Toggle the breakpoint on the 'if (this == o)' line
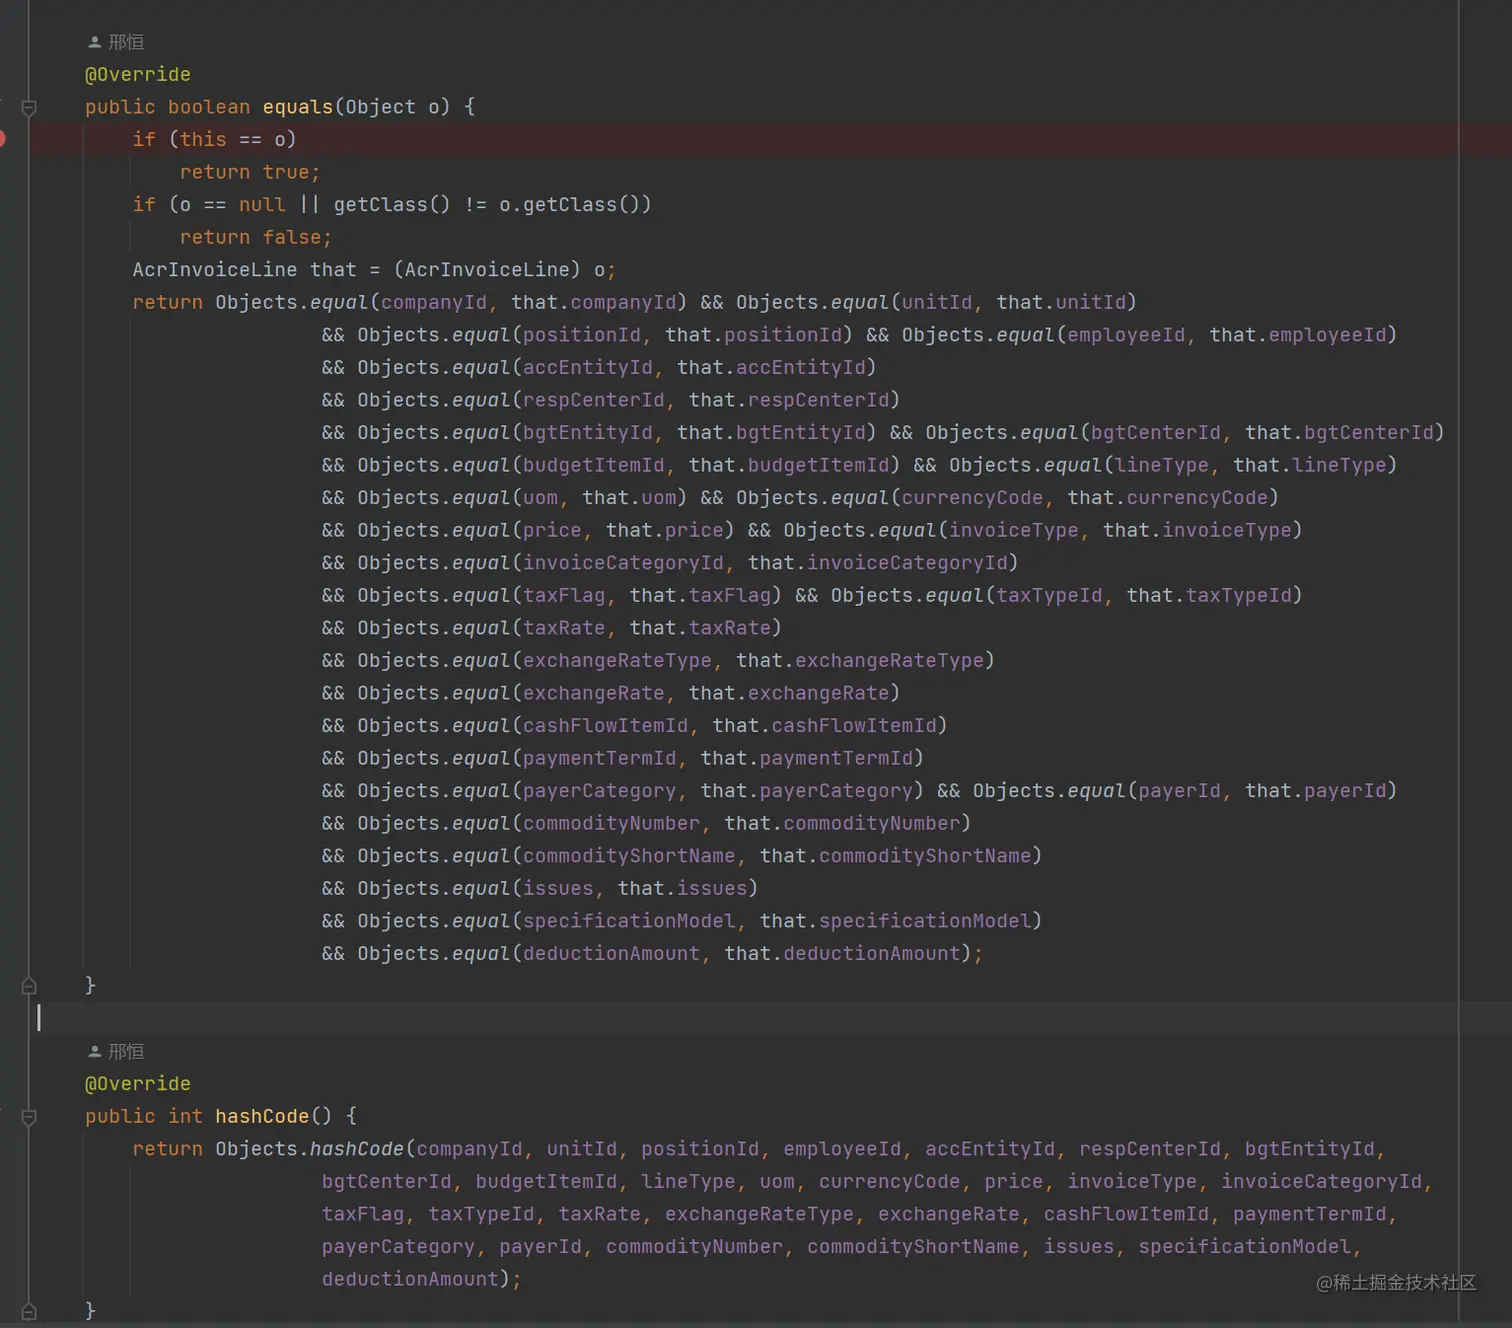Image resolution: width=1512 pixels, height=1328 pixels. [x=2, y=139]
